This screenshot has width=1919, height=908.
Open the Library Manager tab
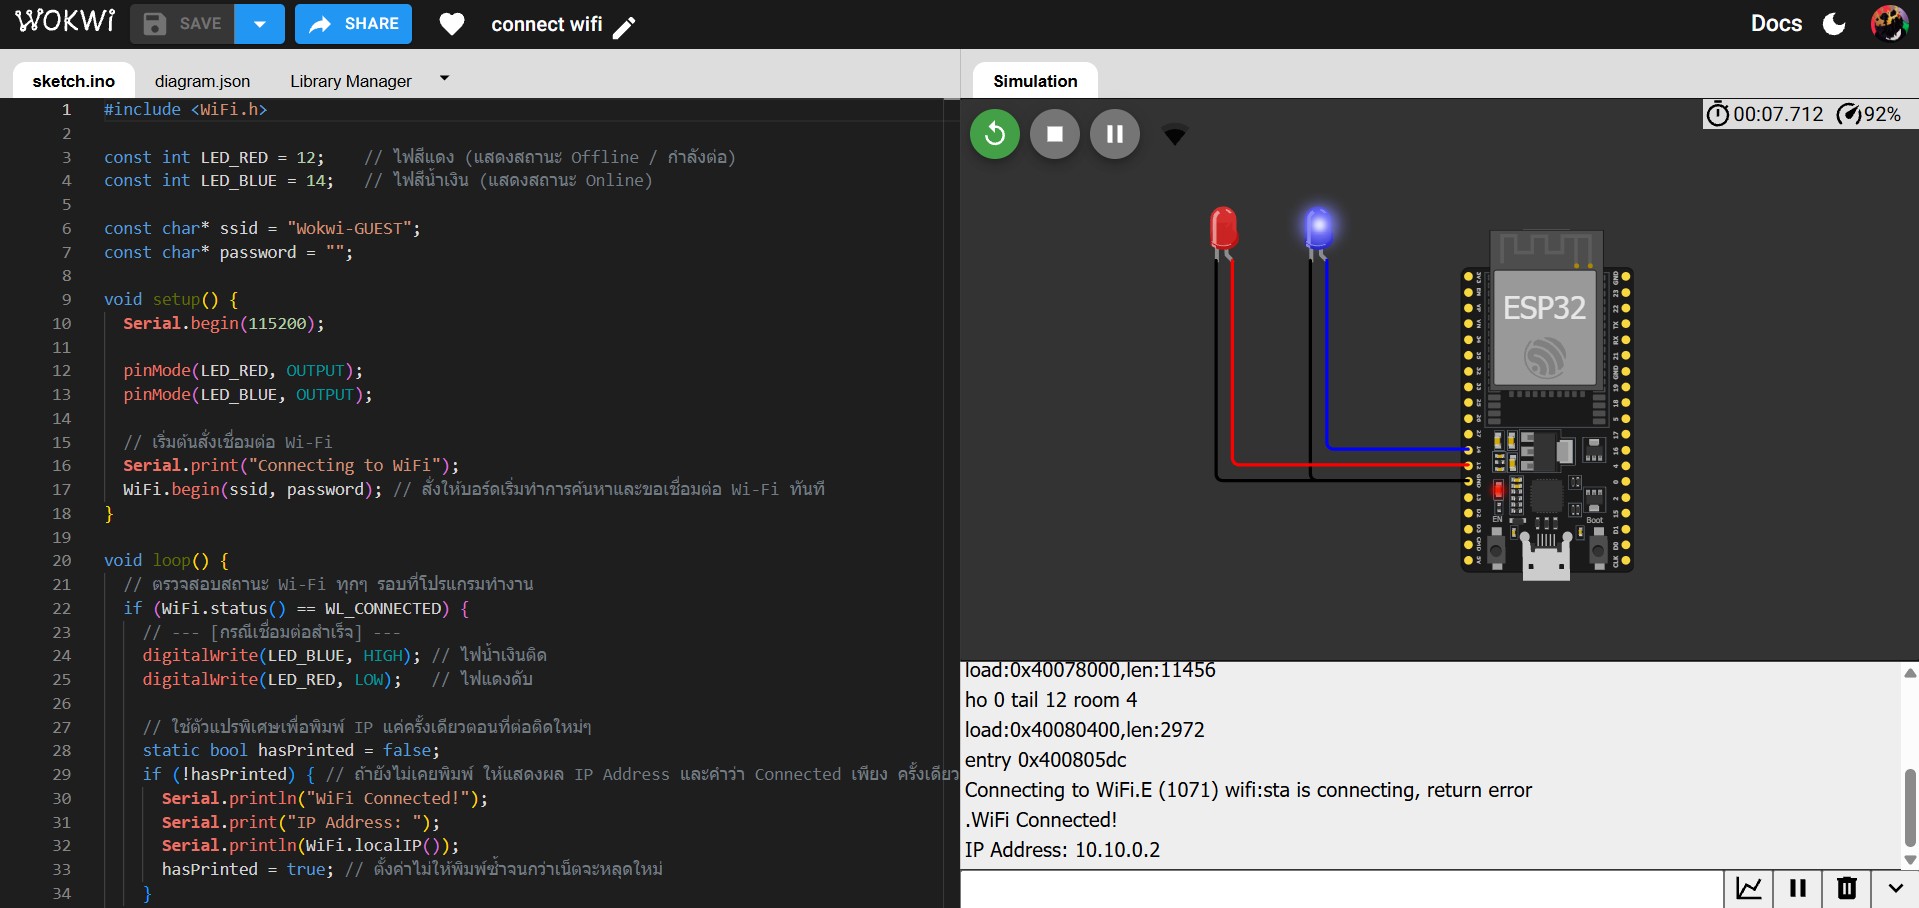point(350,81)
